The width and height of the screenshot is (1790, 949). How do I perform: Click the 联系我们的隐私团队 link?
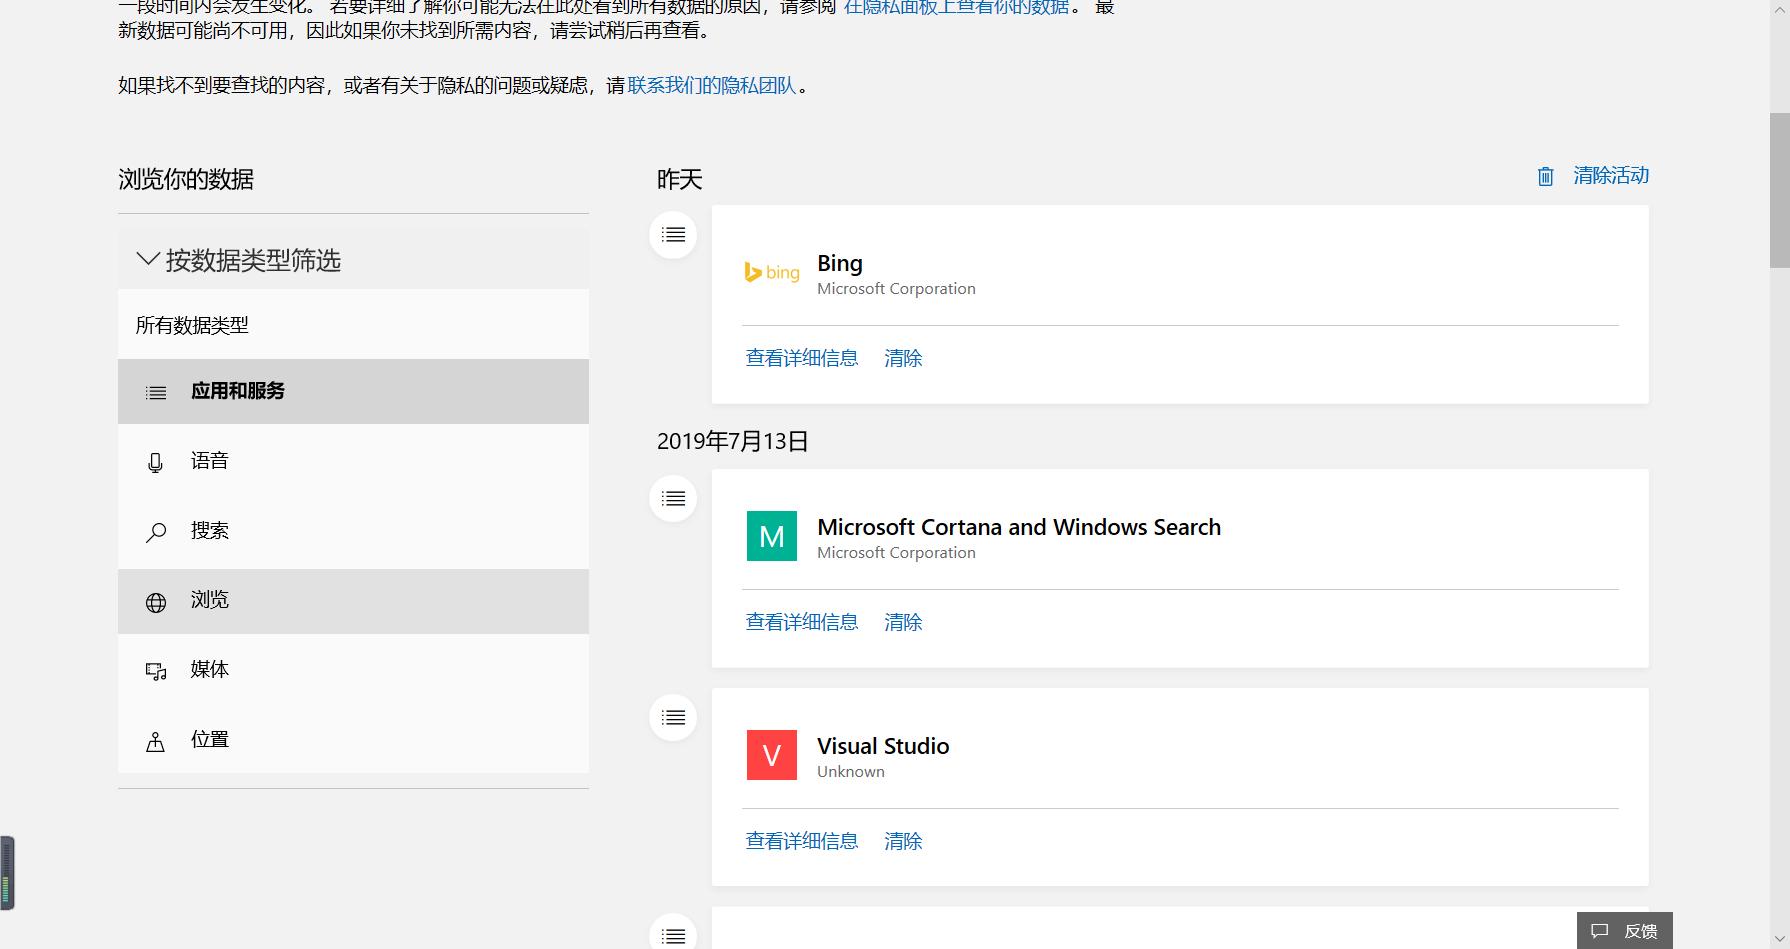point(713,85)
